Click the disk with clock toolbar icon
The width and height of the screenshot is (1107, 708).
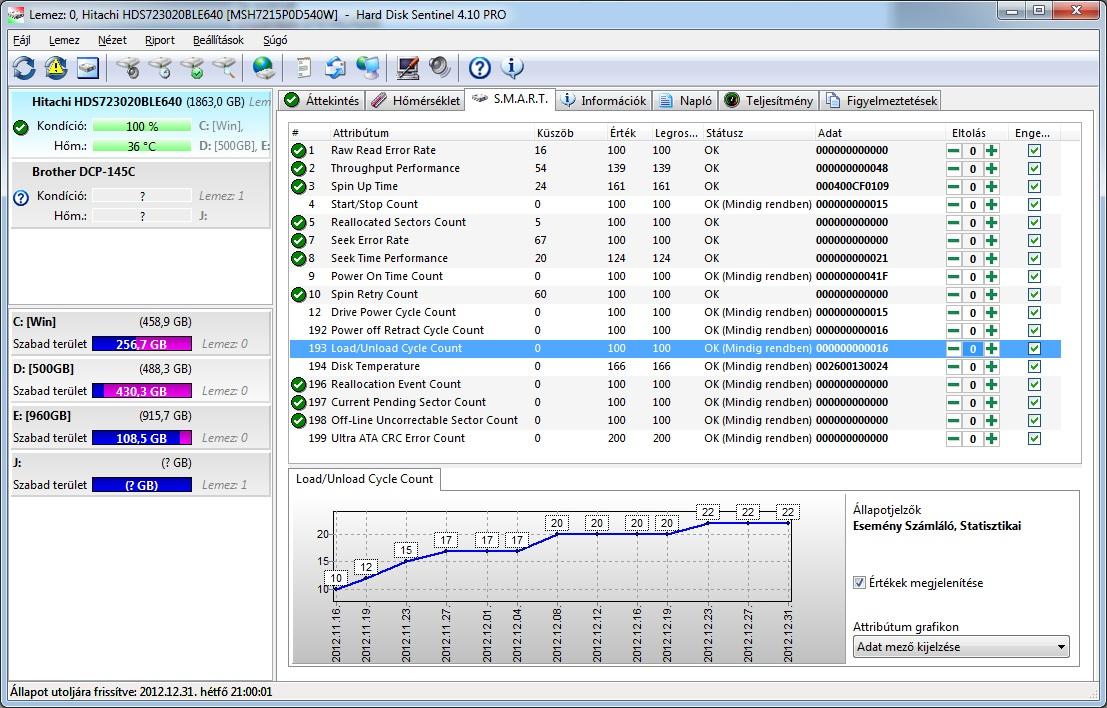coord(160,68)
